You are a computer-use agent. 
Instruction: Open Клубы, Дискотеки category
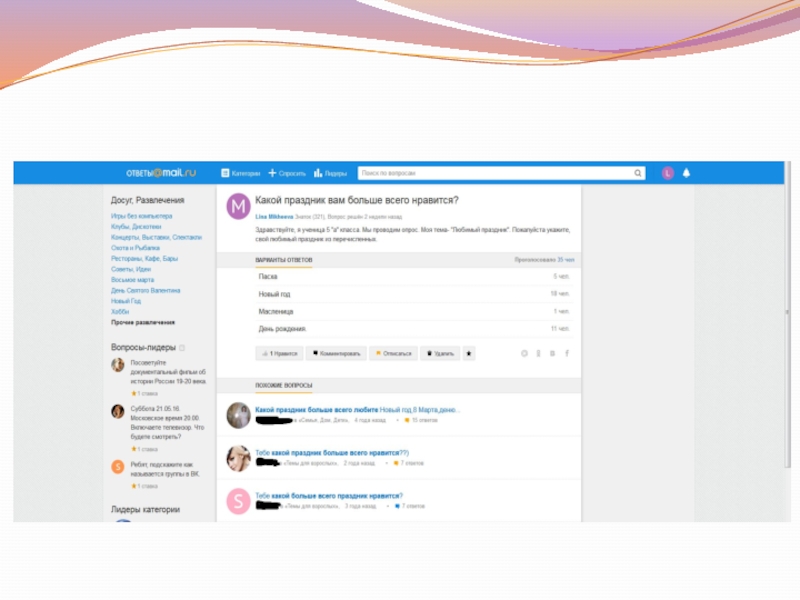point(136,227)
